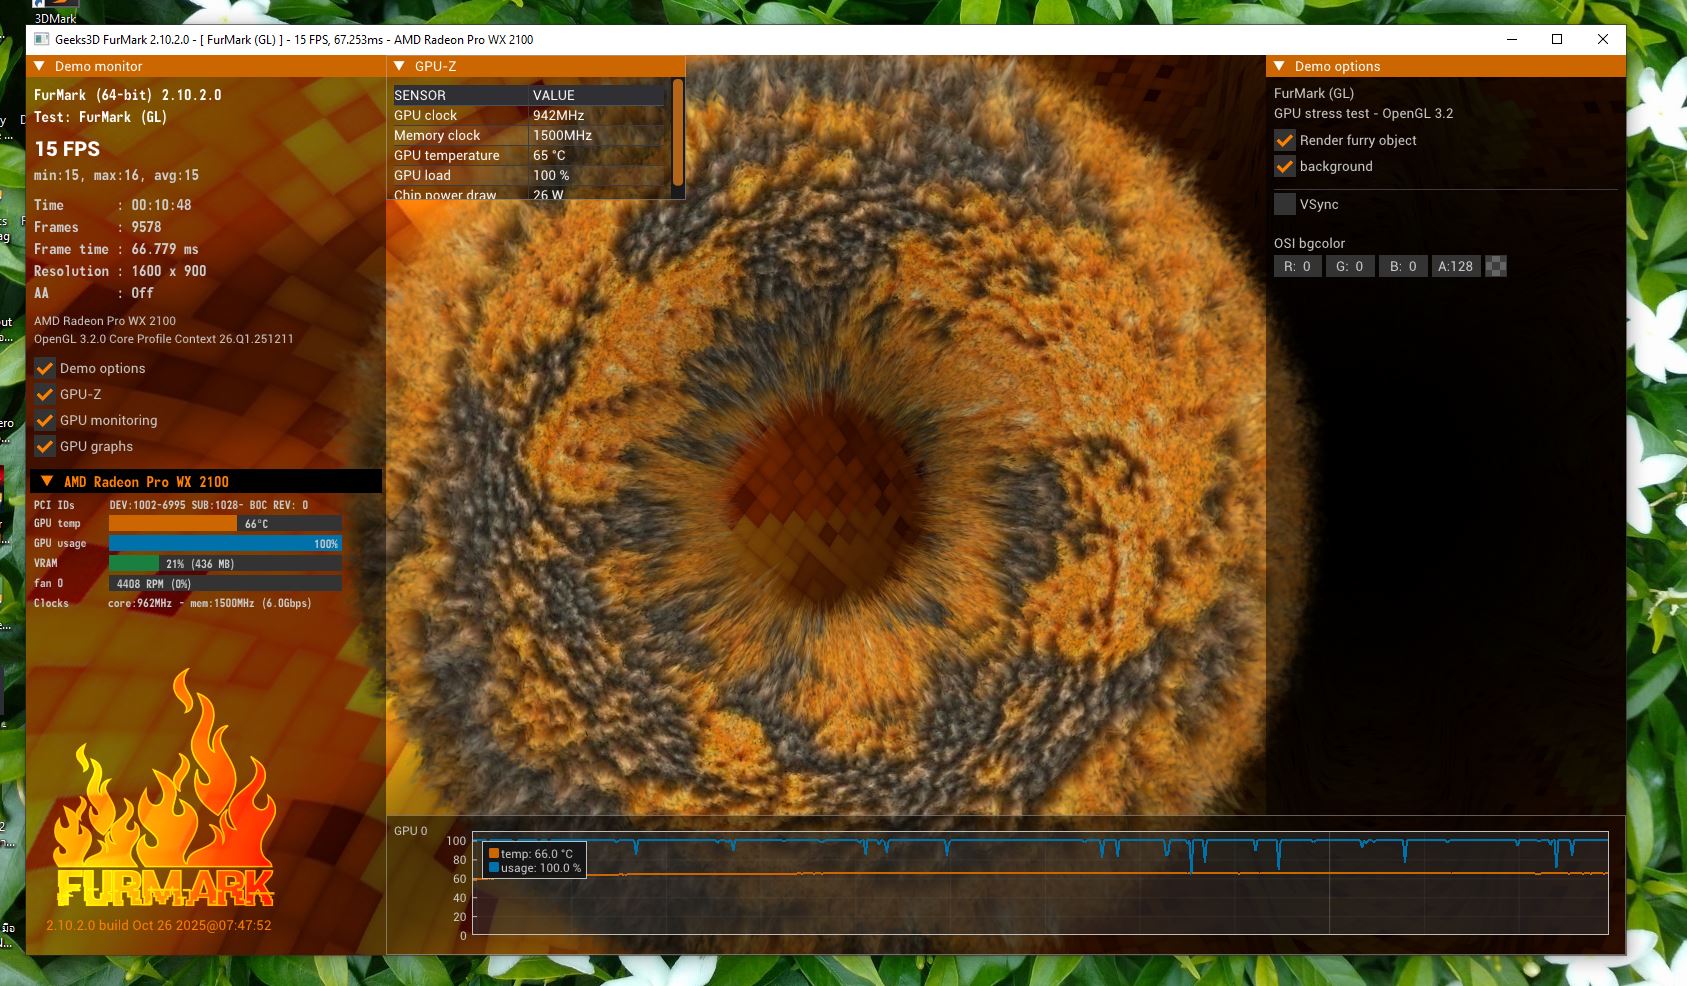
Task: Uncheck the Demo options checkbox
Action: [x=45, y=368]
